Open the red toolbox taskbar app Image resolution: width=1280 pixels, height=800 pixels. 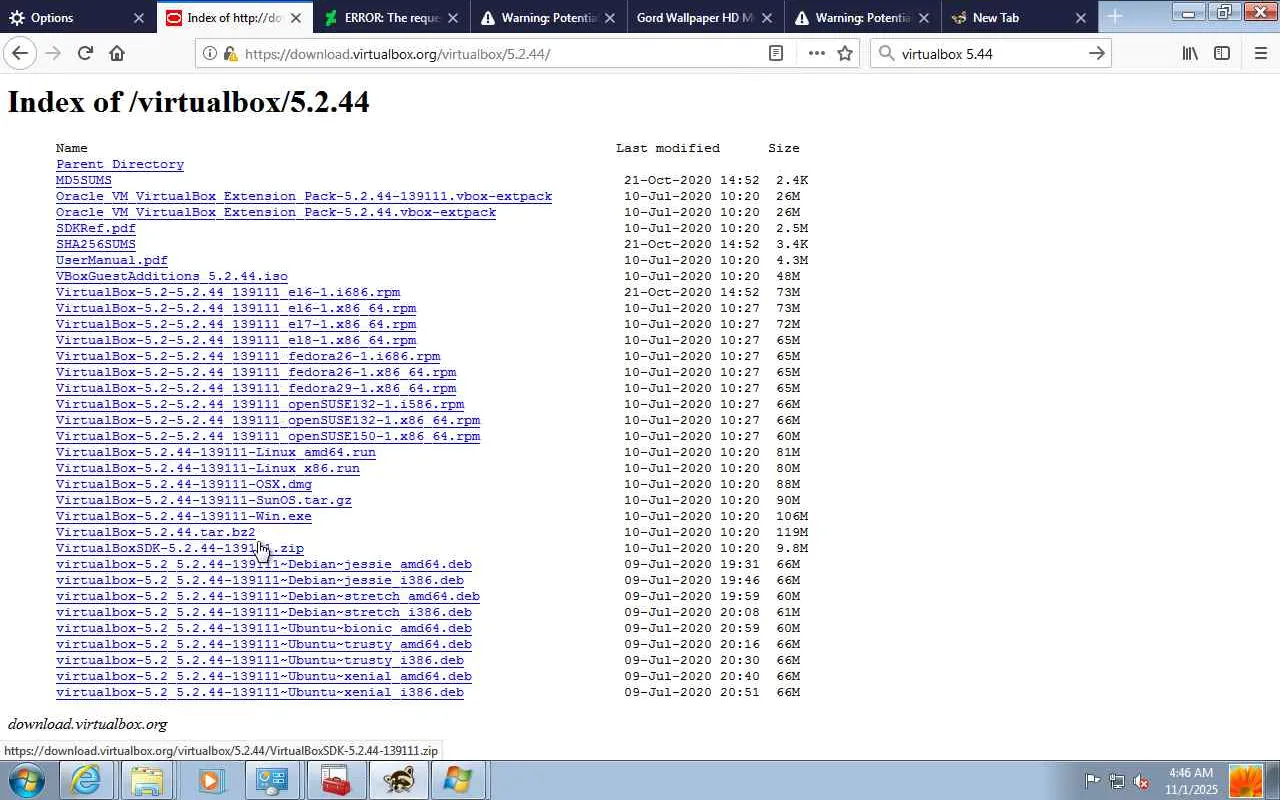coord(335,780)
